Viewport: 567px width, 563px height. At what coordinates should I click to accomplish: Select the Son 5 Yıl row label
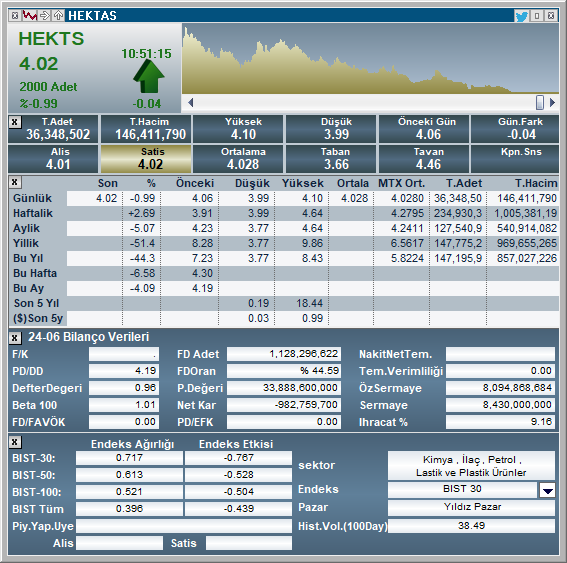(36, 303)
